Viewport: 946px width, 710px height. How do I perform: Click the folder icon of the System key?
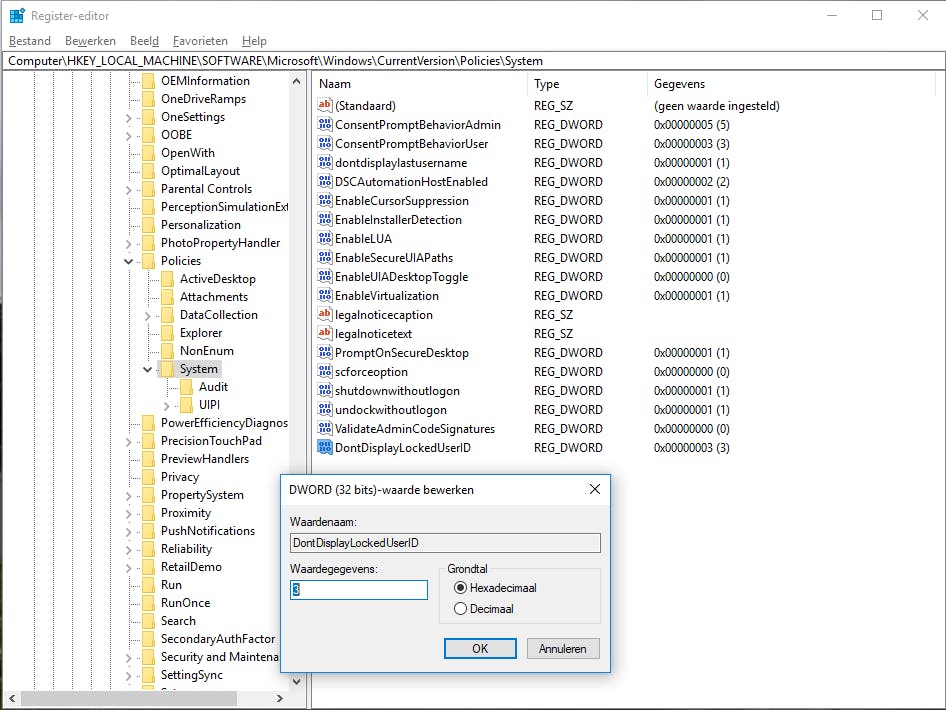click(x=167, y=368)
